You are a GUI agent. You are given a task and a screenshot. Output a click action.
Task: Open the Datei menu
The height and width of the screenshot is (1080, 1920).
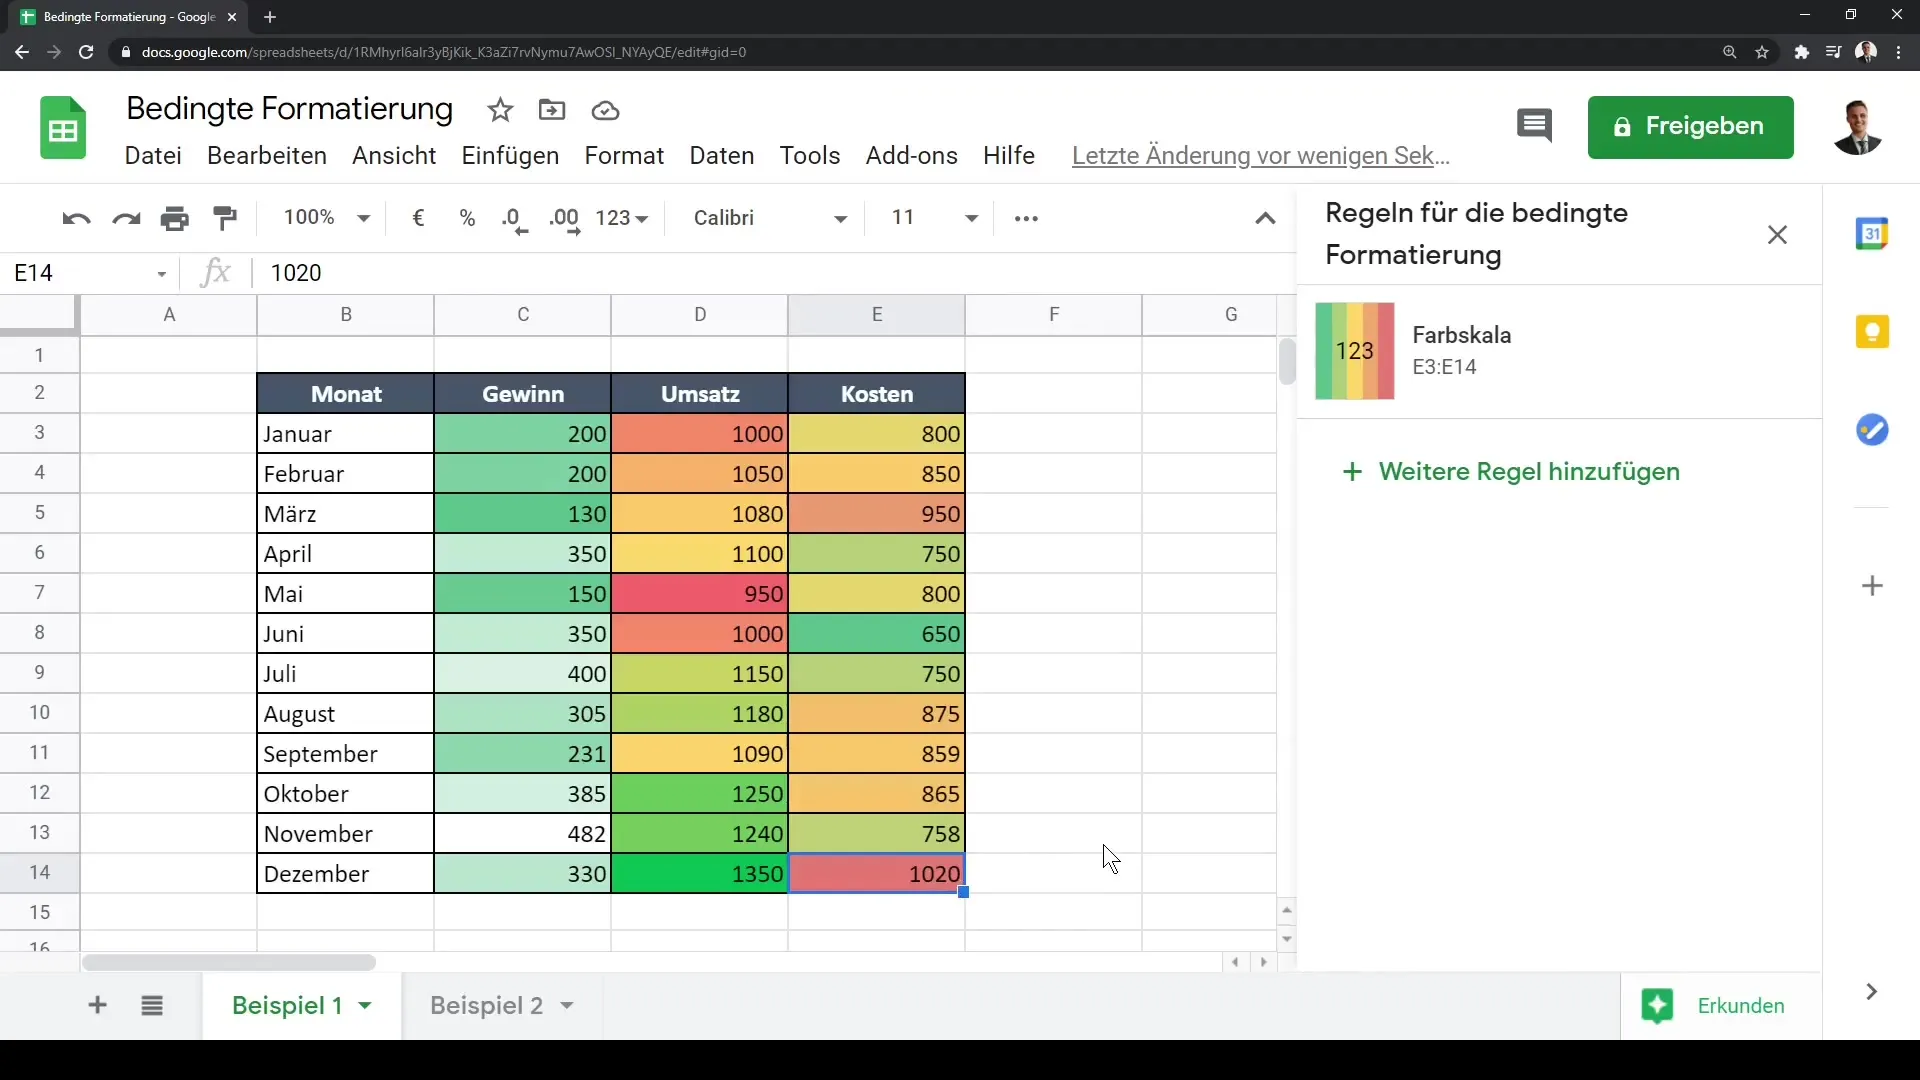click(x=153, y=156)
